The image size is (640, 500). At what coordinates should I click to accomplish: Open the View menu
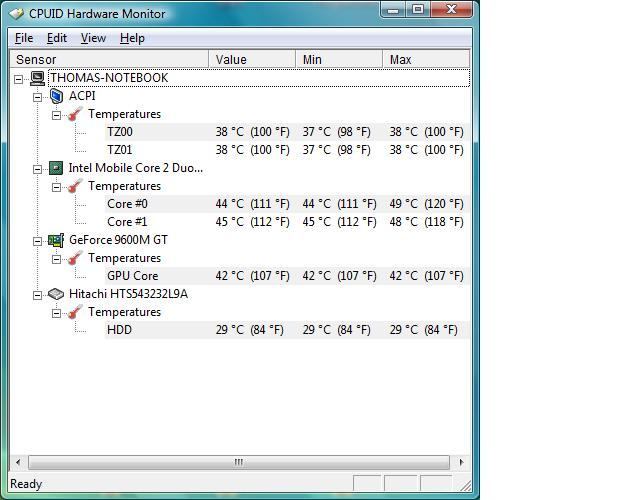pyautogui.click(x=93, y=38)
